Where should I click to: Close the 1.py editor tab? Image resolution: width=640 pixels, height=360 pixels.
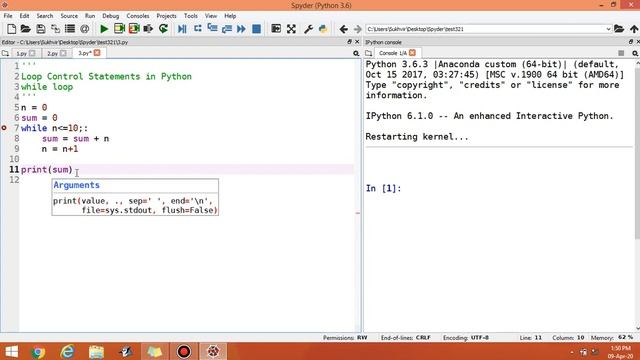(32, 53)
